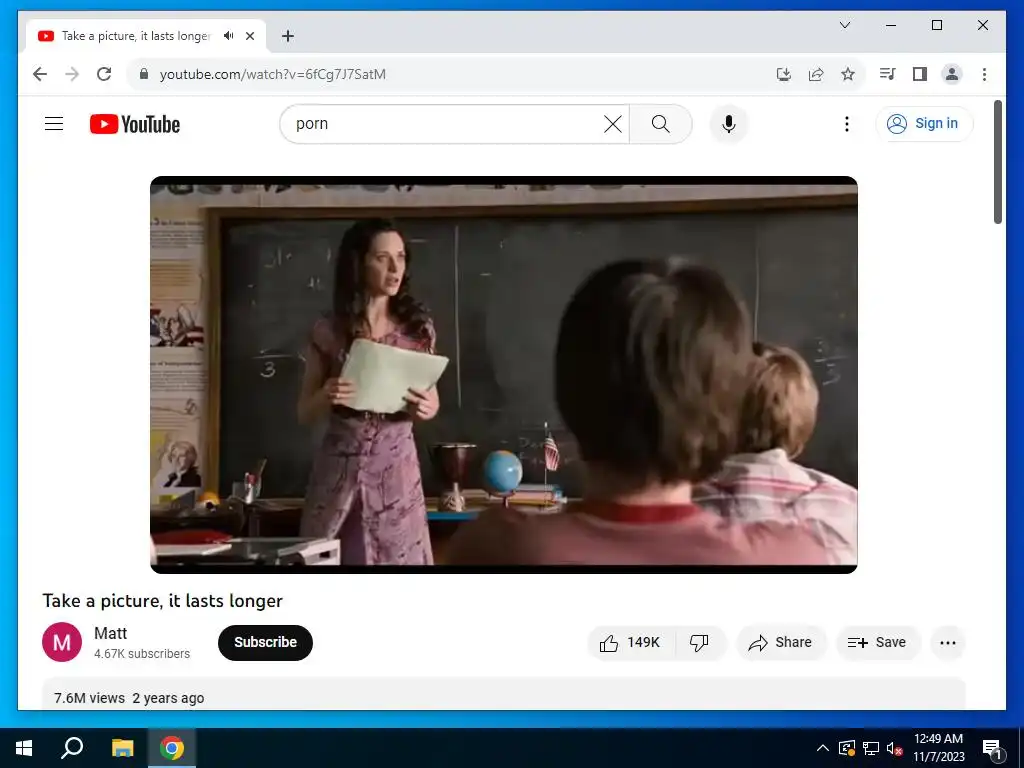
Task: Start voice search with the microphone icon
Action: click(x=729, y=124)
